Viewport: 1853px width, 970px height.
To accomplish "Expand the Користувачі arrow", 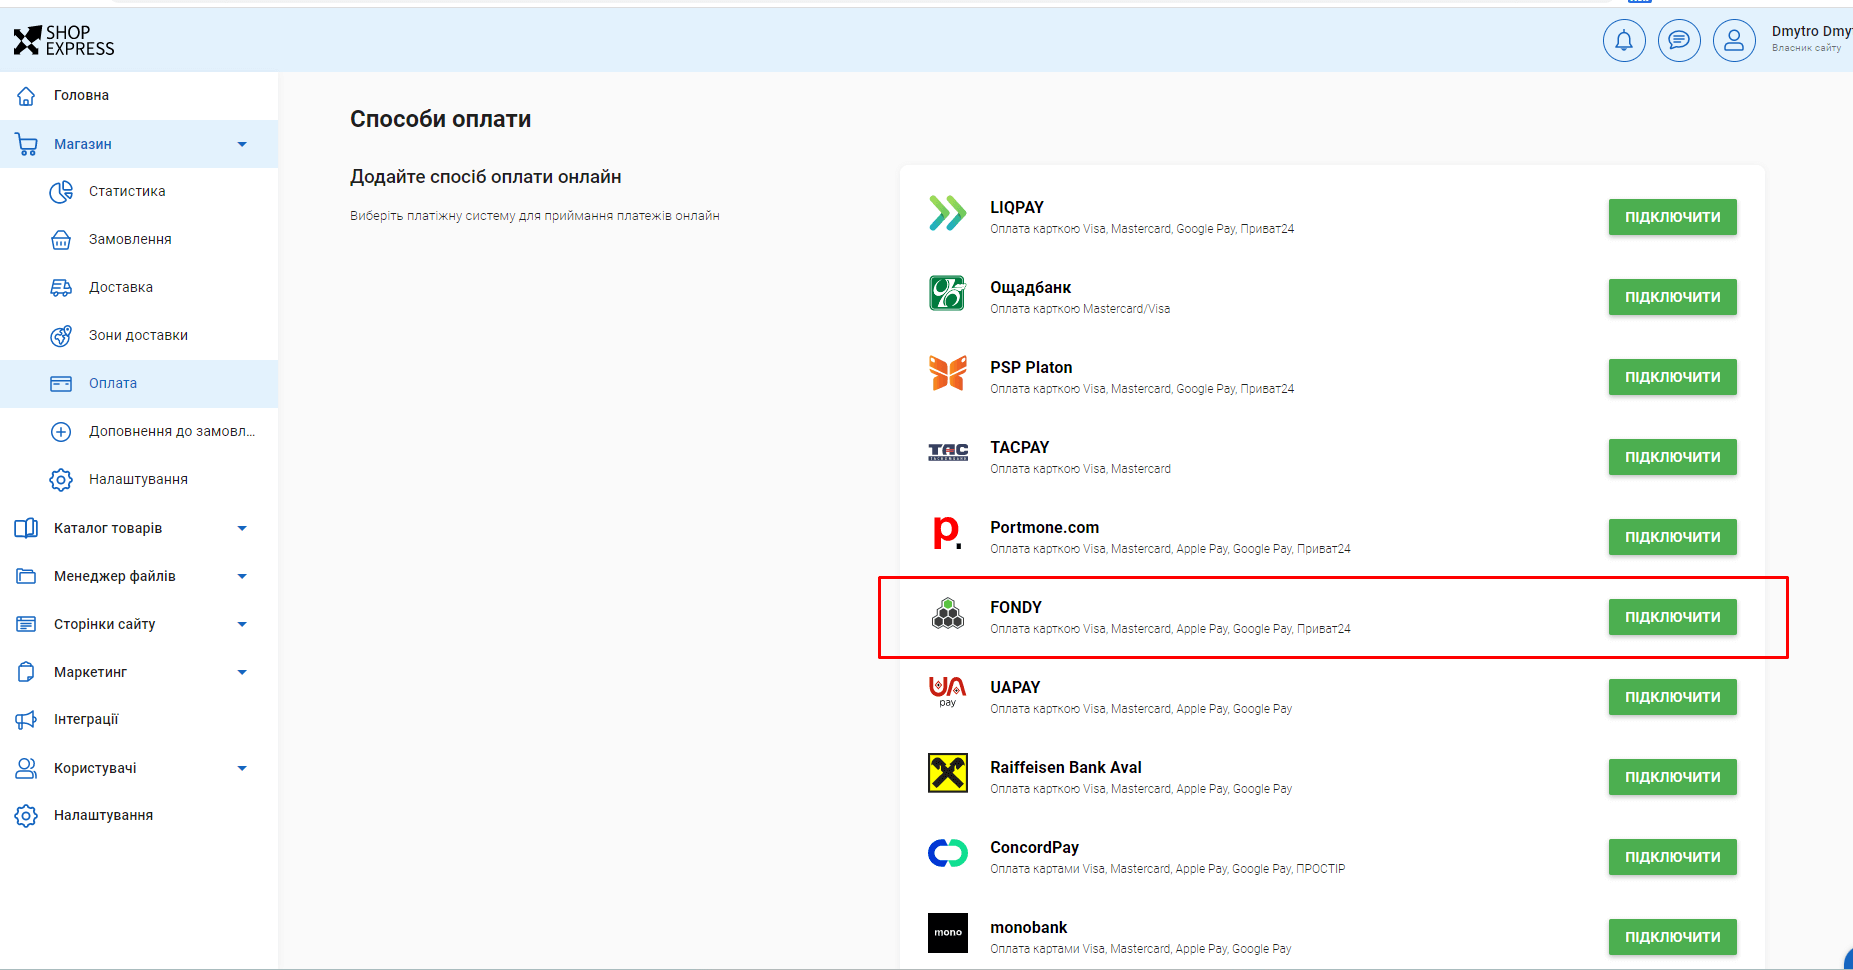I will (242, 768).
